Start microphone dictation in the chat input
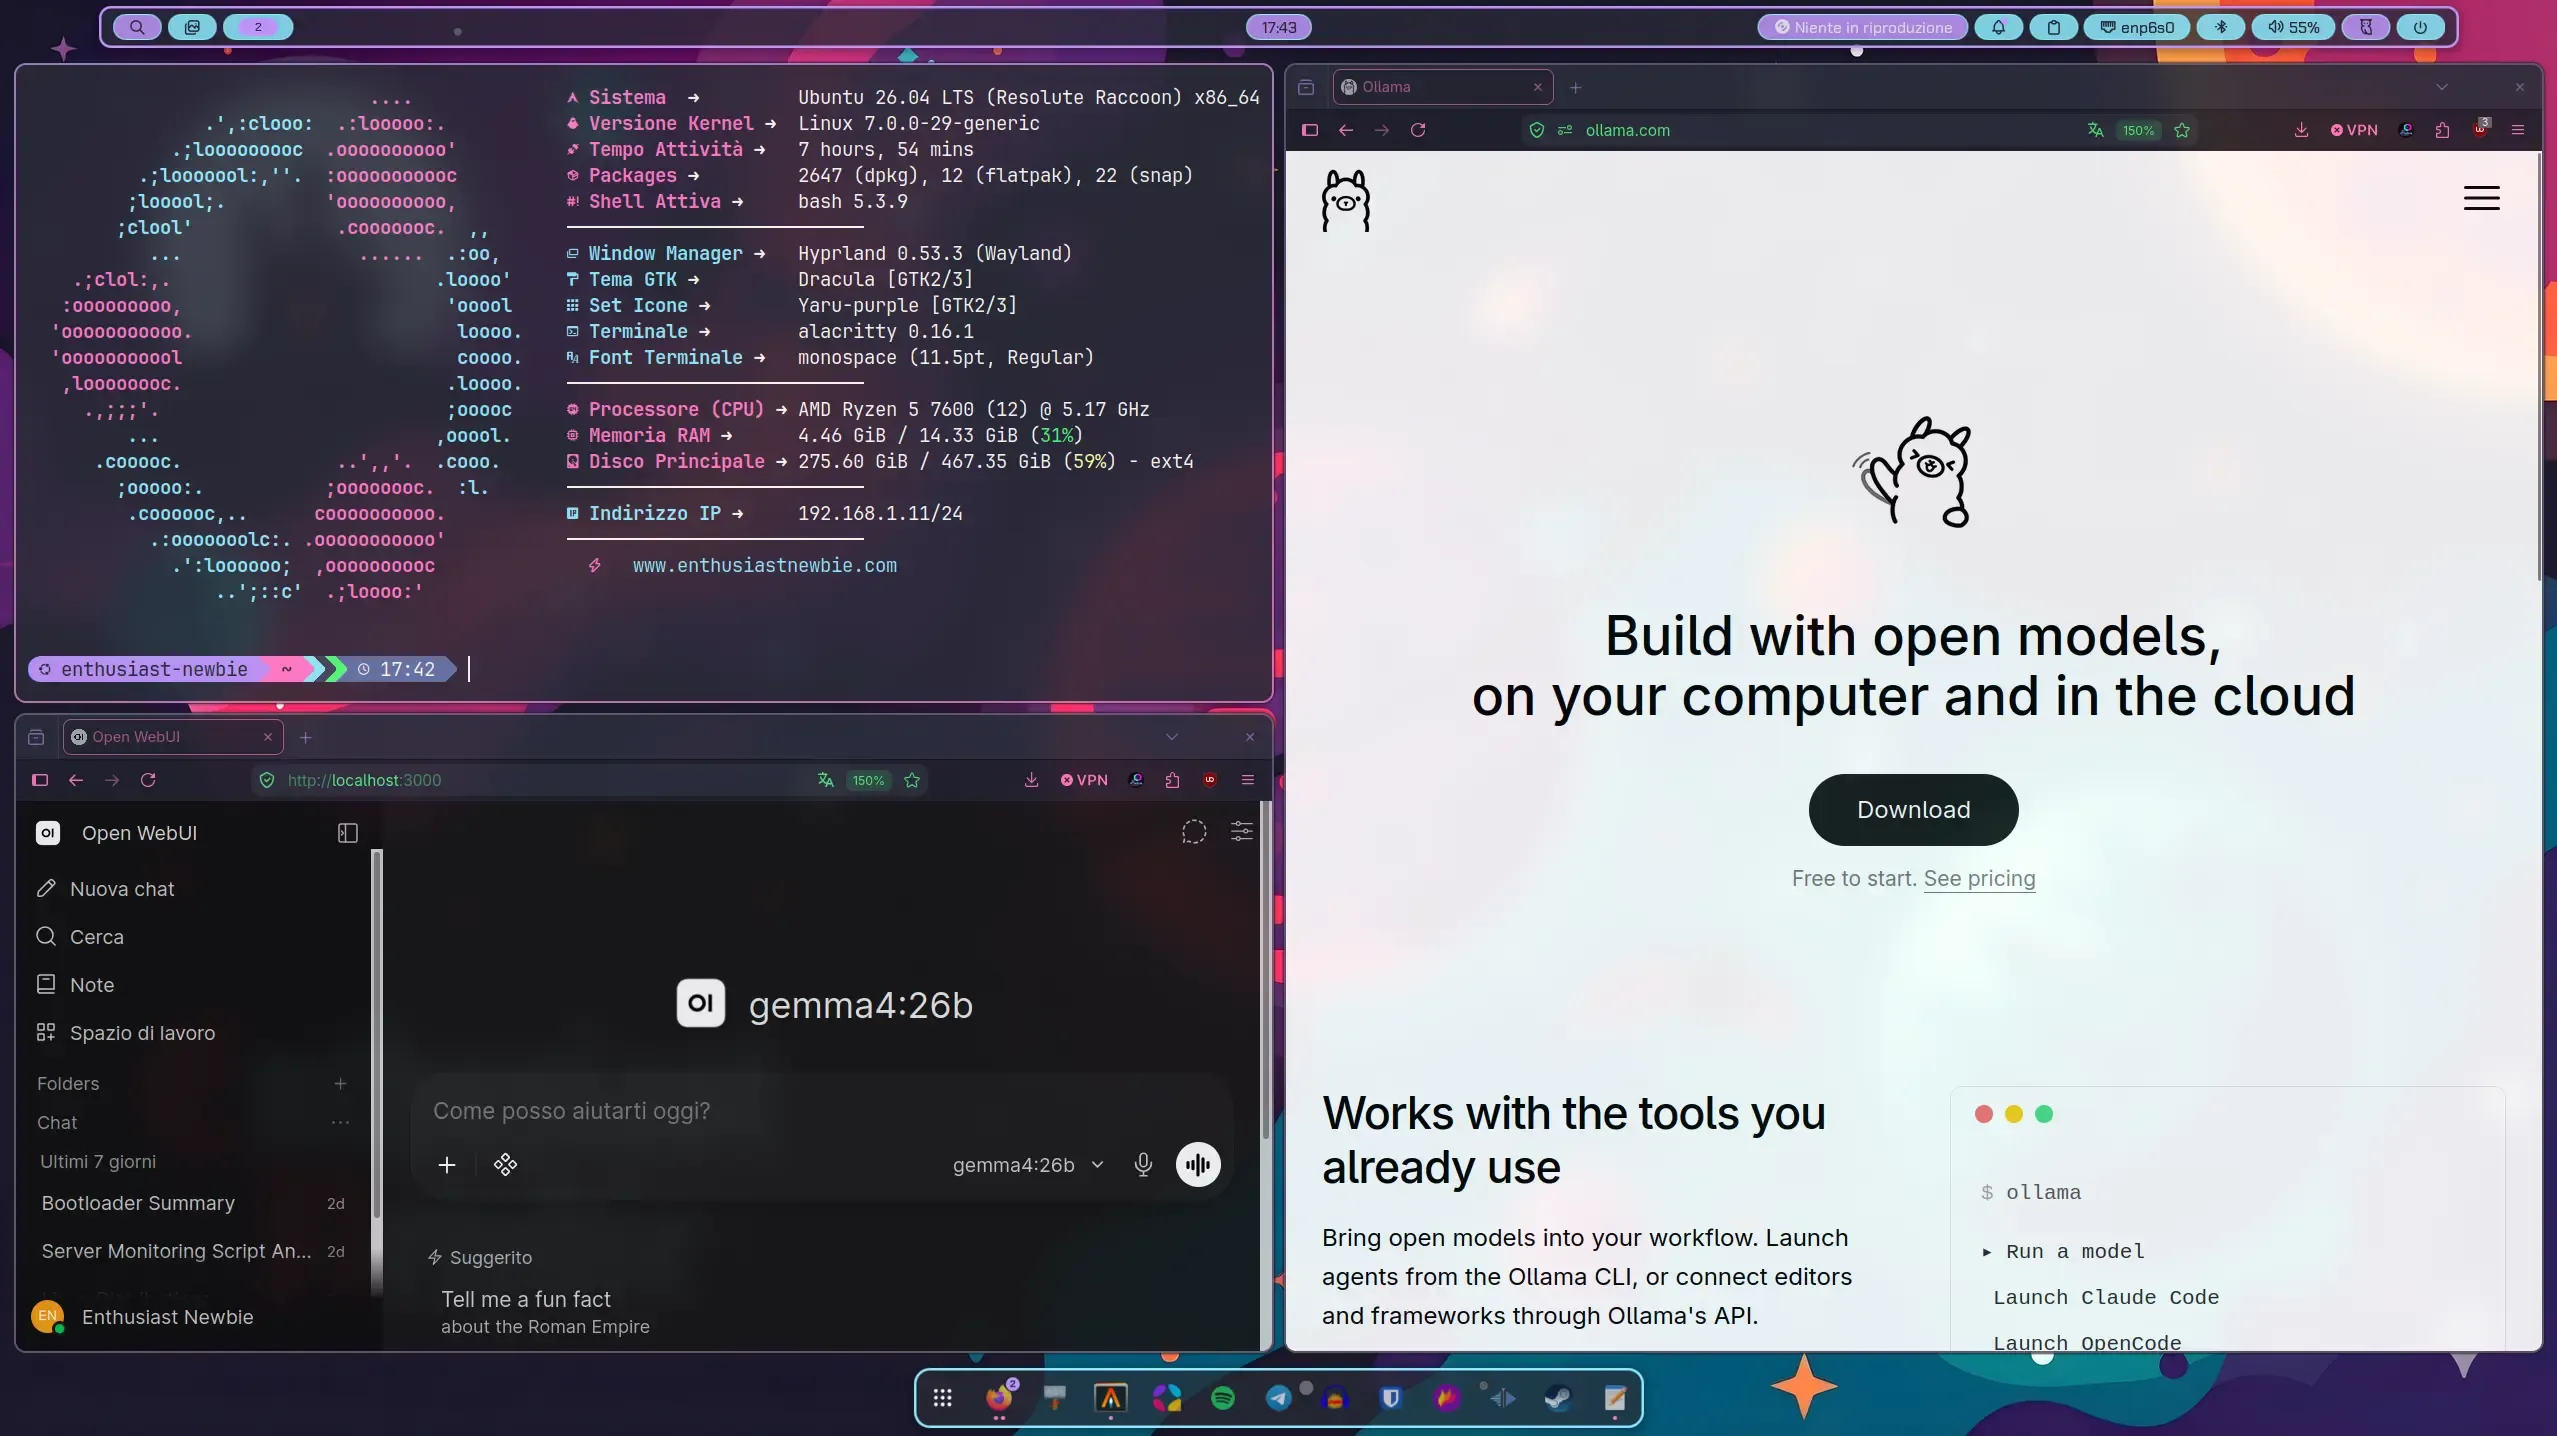Screen dimensions: 2557x1436 (1143, 1165)
